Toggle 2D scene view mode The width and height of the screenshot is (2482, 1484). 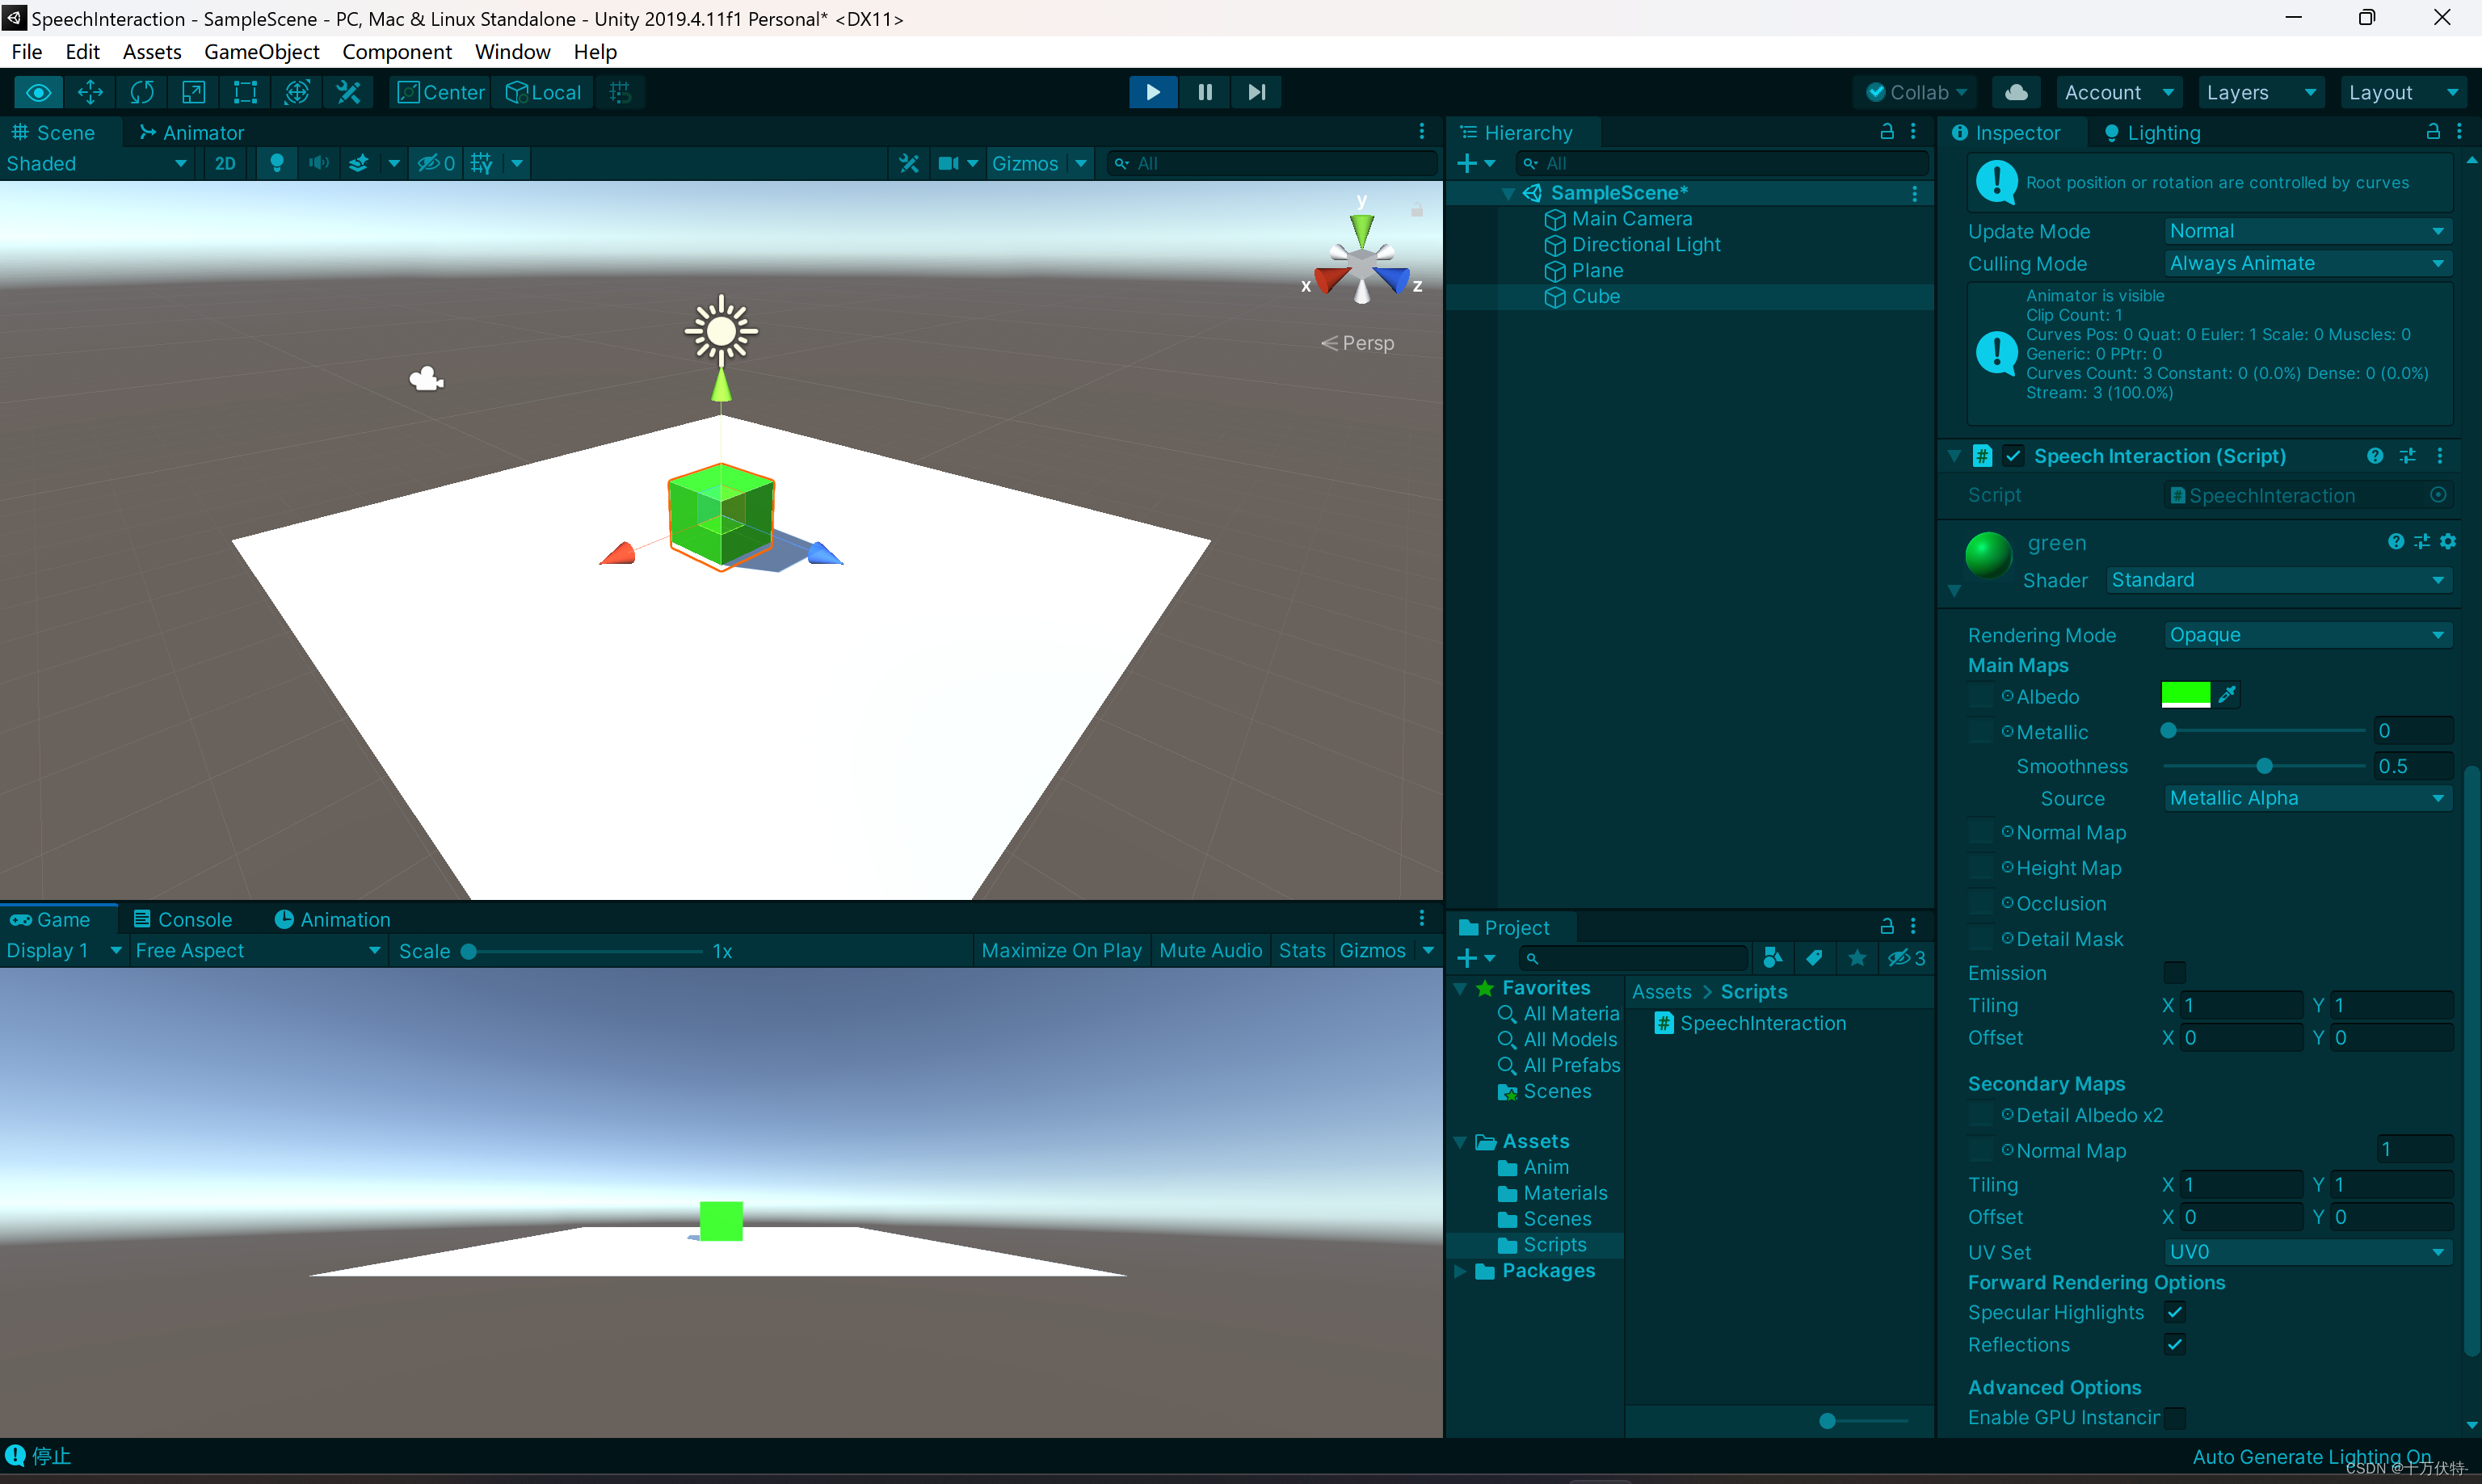(225, 163)
